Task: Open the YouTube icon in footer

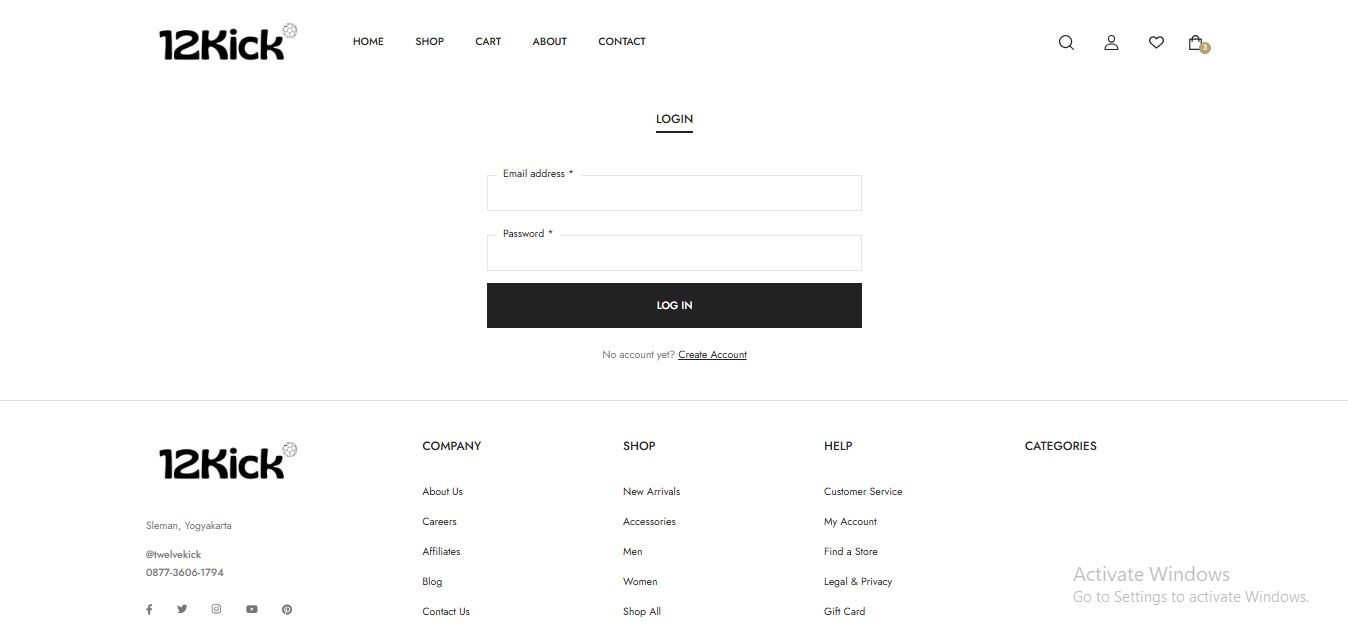Action: pos(251,609)
